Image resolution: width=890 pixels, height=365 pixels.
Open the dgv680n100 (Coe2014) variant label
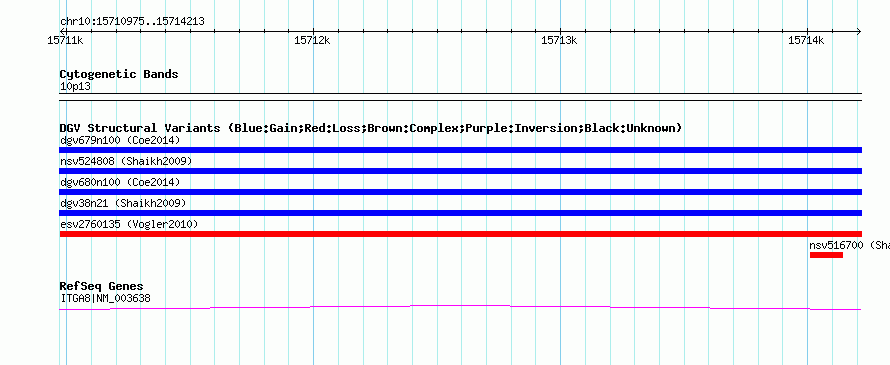pyautogui.click(x=120, y=182)
